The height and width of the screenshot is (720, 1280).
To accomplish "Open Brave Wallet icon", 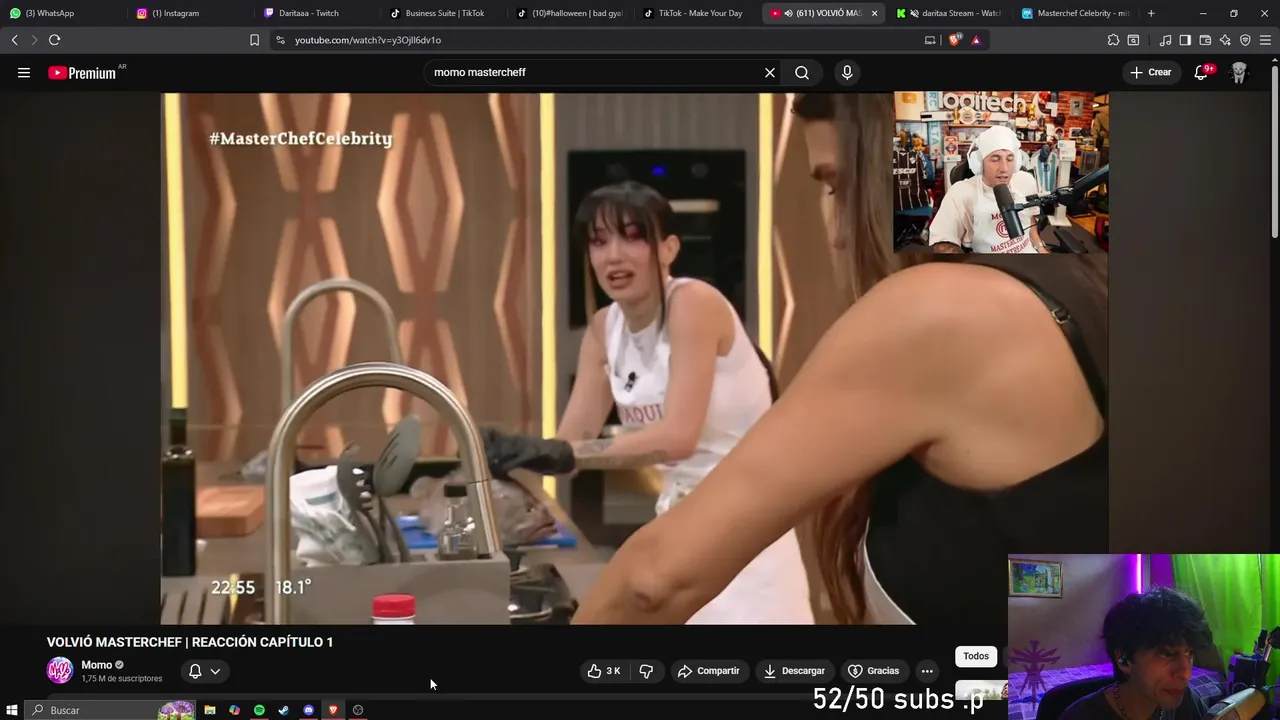I will point(1205,40).
